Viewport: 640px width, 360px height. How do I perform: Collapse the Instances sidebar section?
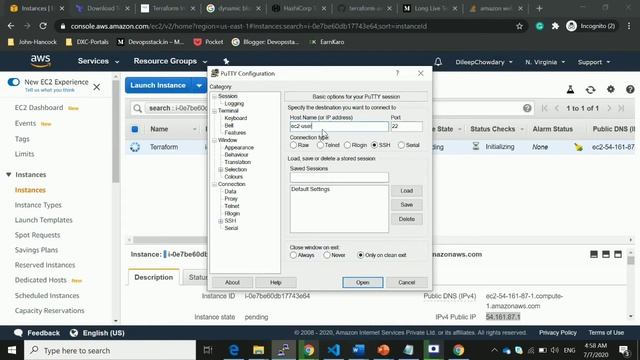(9, 174)
